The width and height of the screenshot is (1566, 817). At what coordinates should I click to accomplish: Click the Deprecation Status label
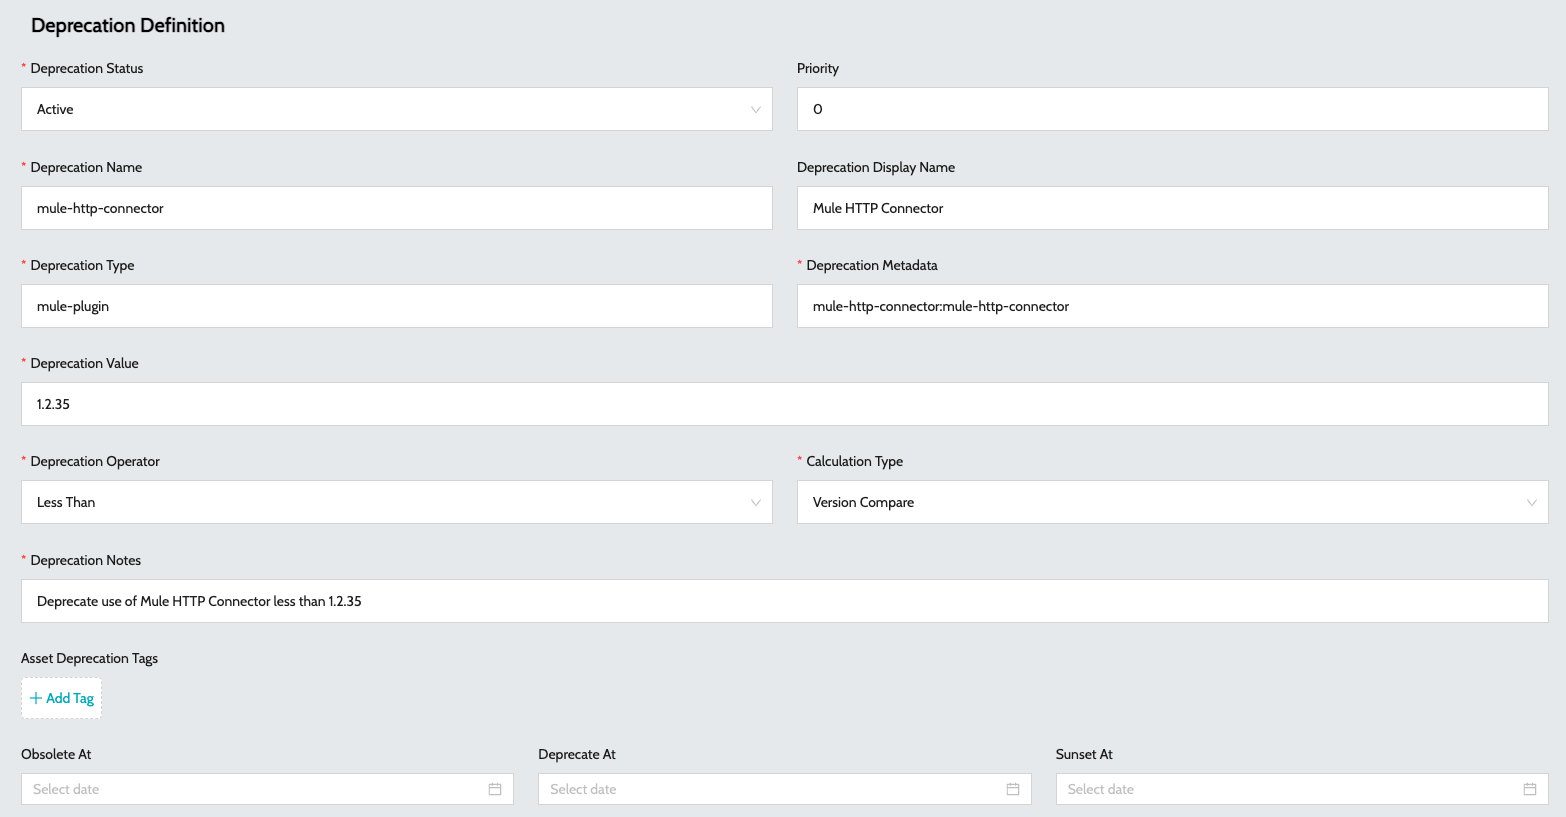coord(87,68)
